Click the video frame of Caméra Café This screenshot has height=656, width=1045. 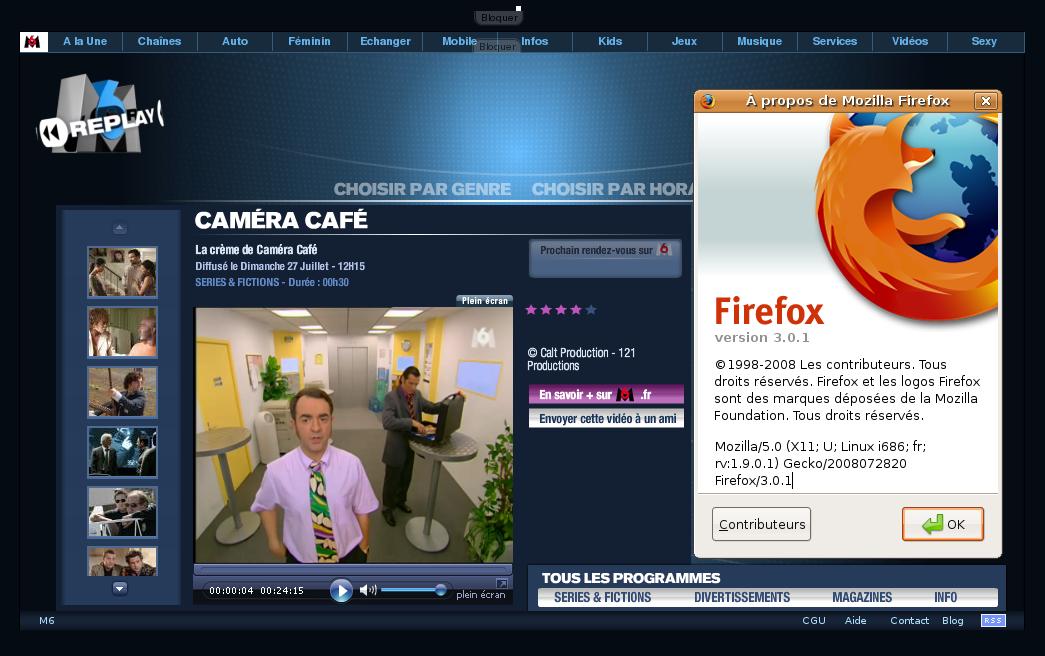(354, 435)
